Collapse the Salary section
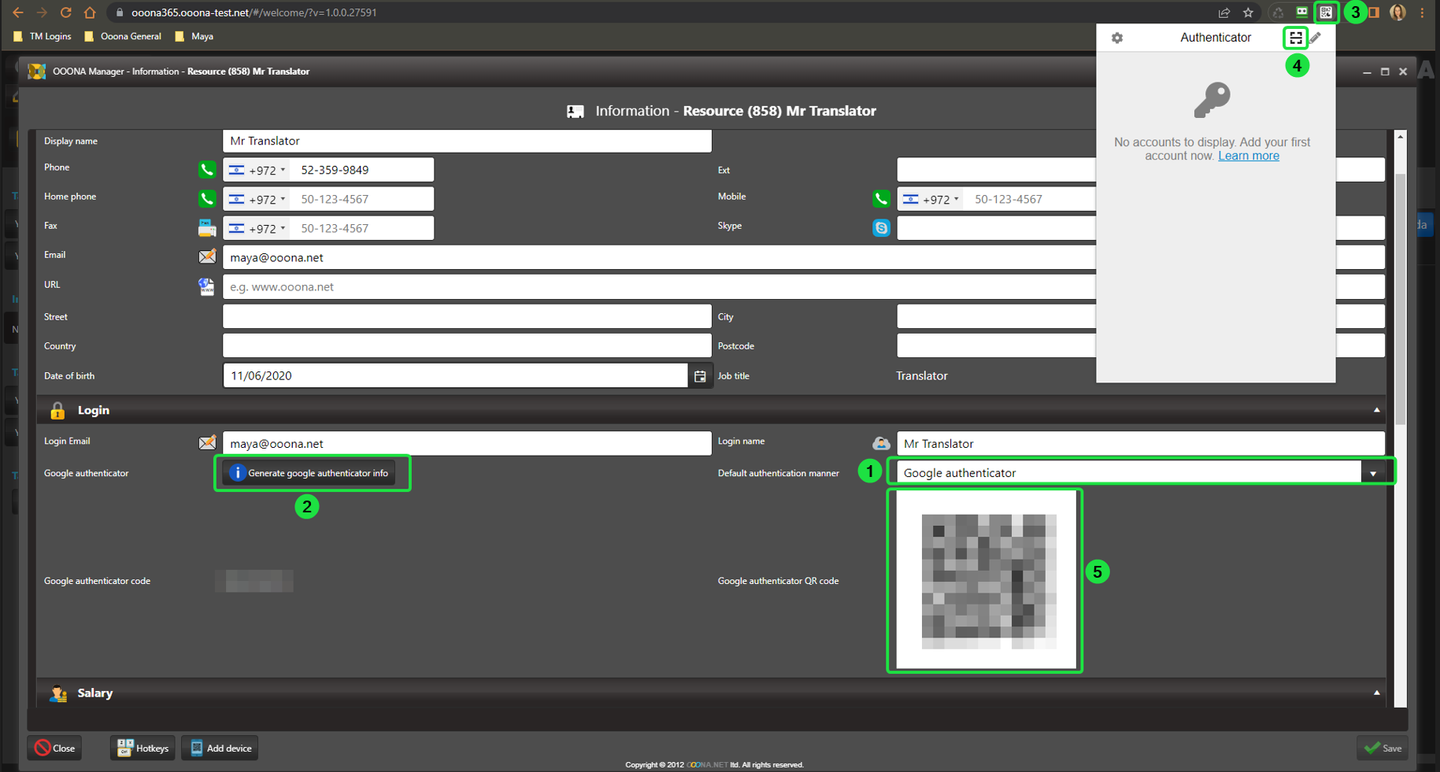1440x772 pixels. [1377, 693]
